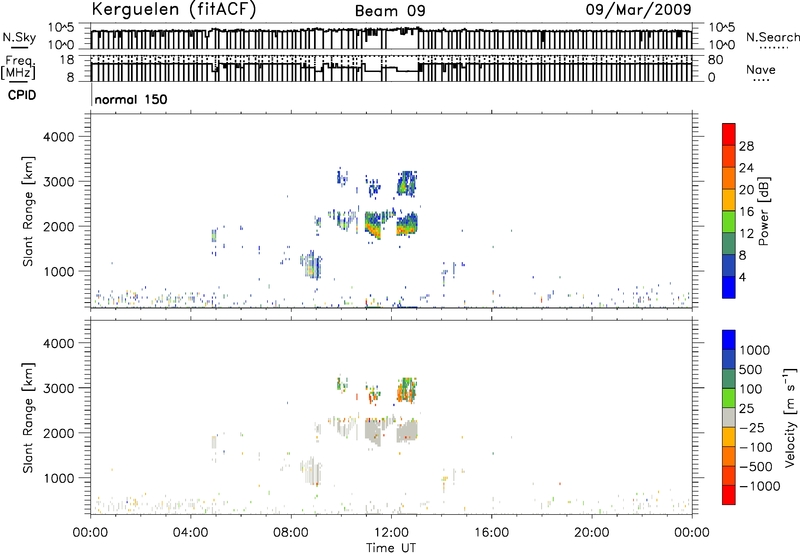The image size is (800, 554).
Task: Click the power panel 'Slant Range [km]' label
Action: (29, 211)
